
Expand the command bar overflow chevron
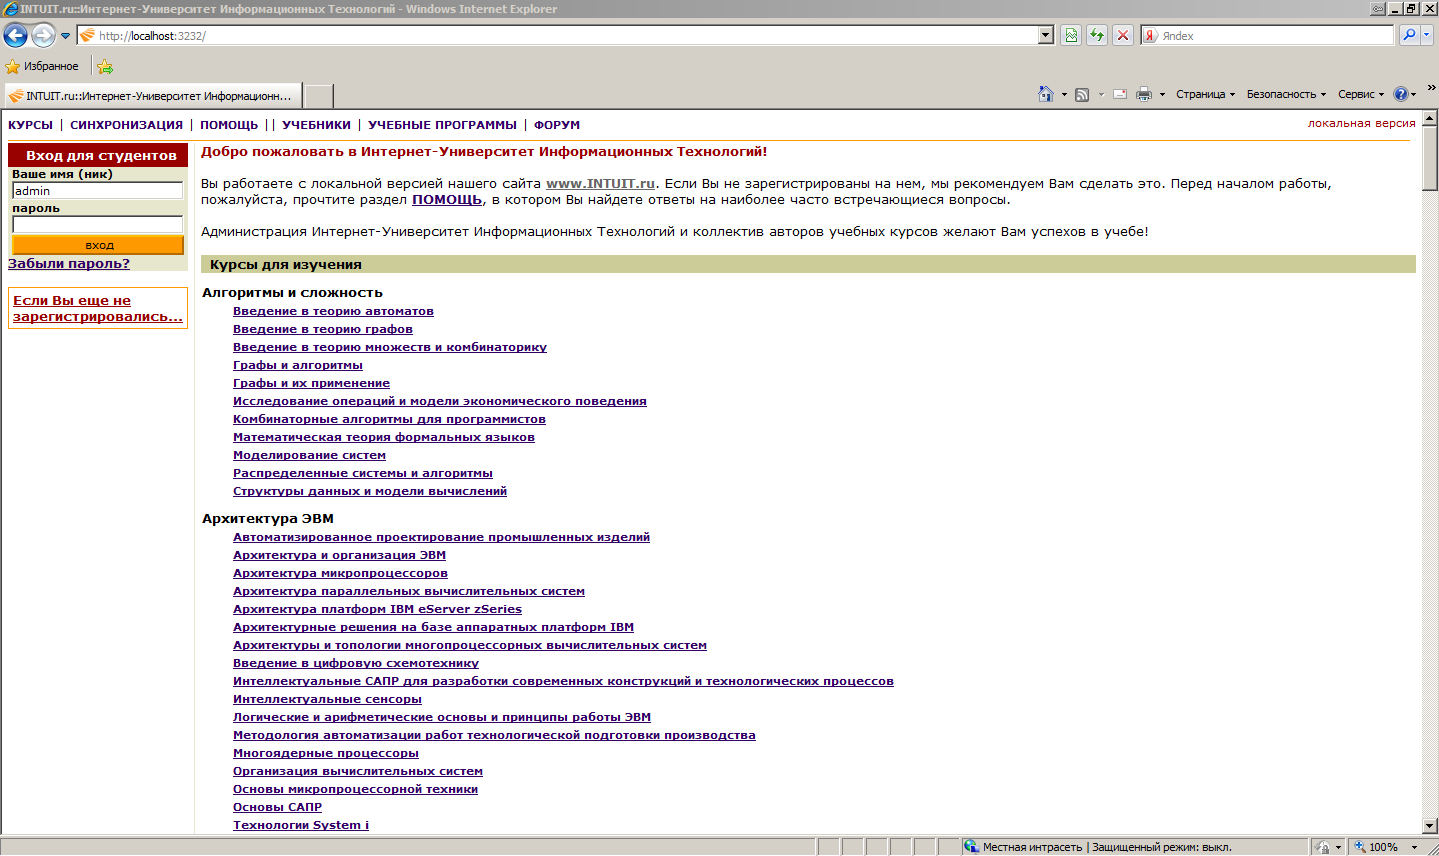click(1431, 88)
